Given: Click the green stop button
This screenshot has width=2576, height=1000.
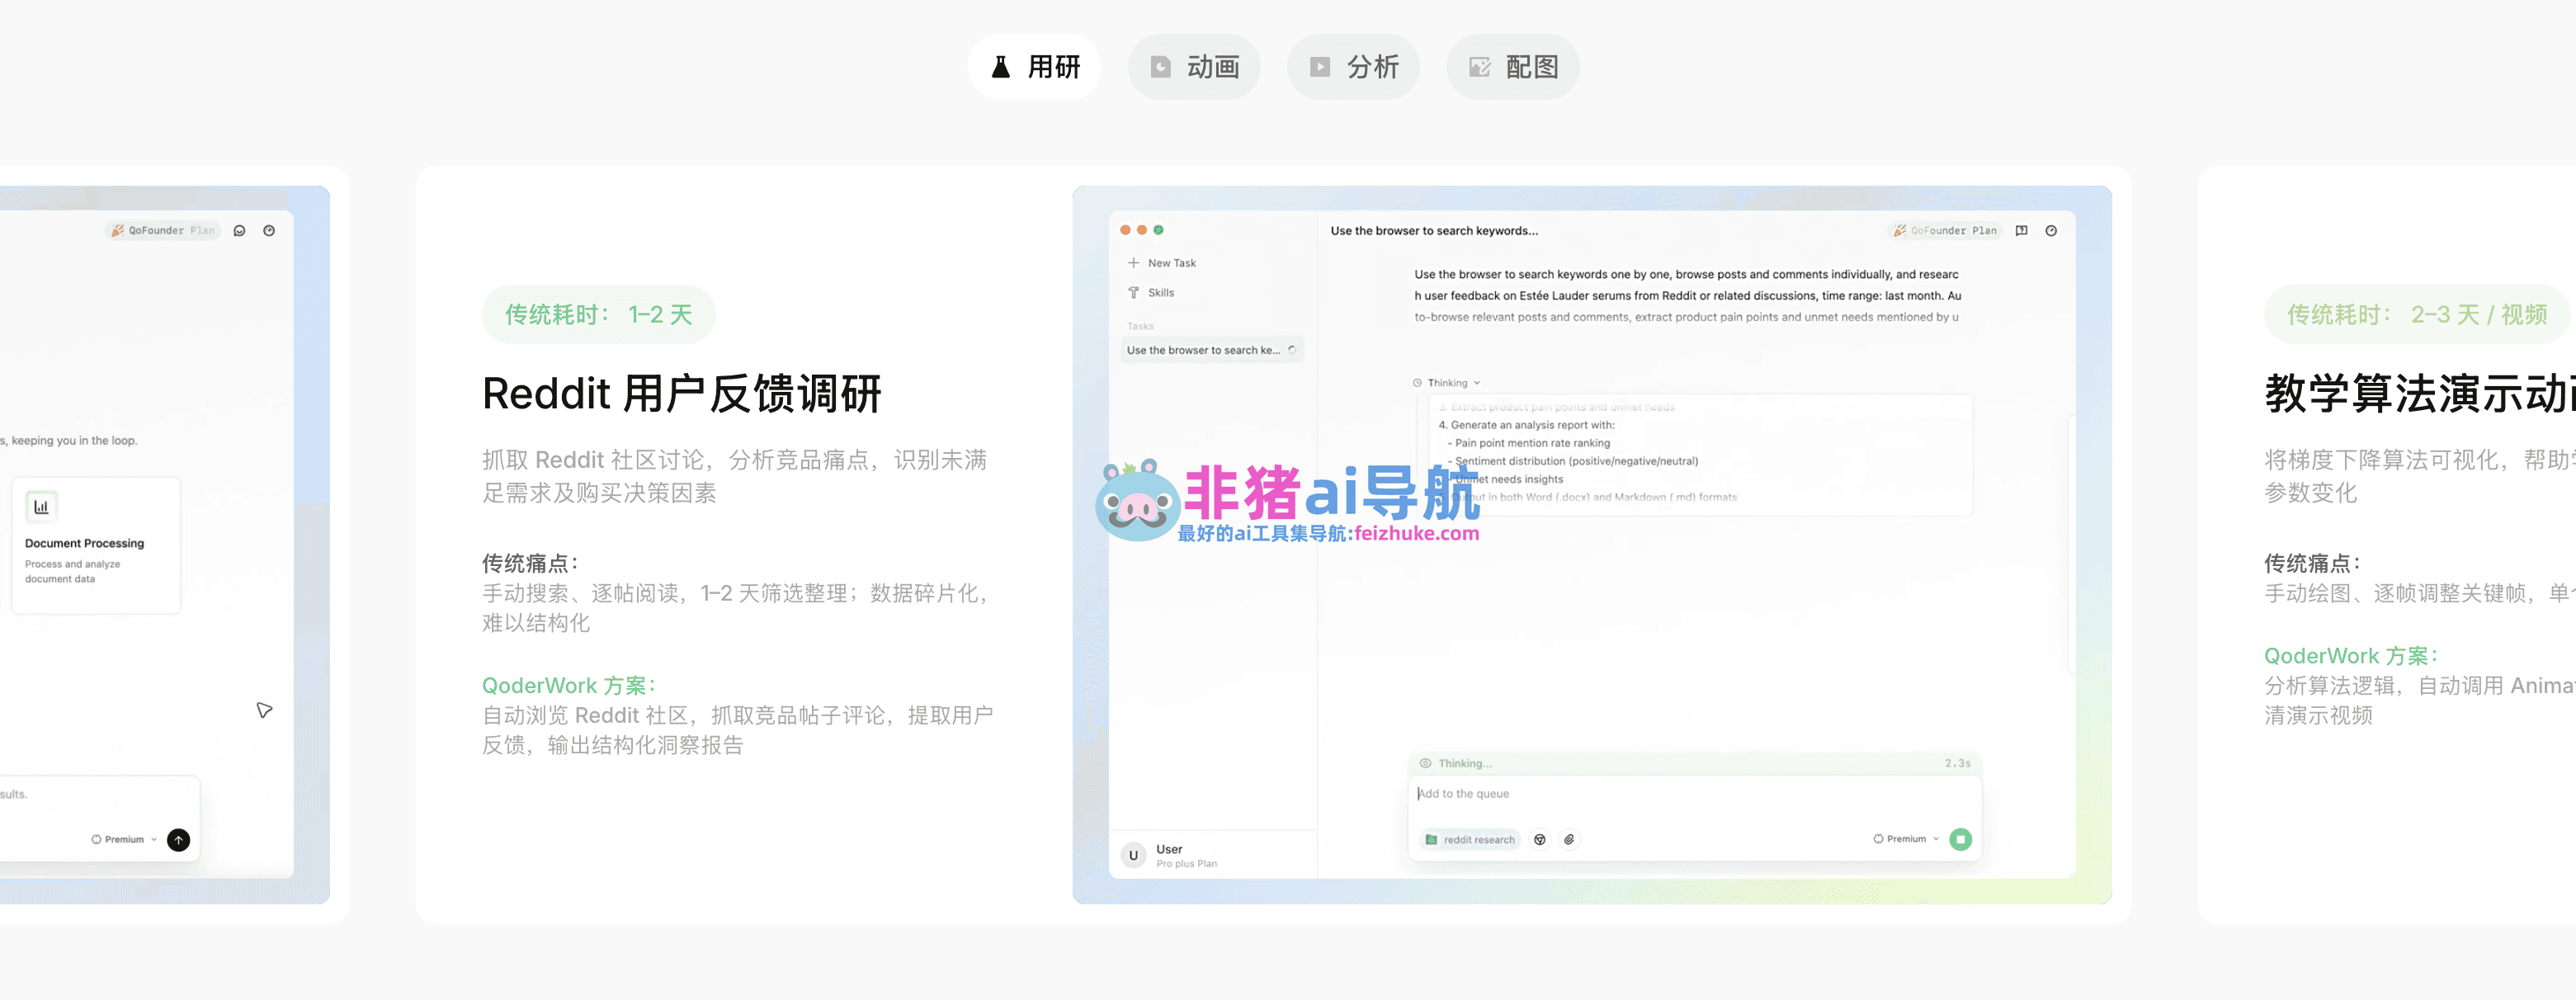Looking at the screenshot, I should pyautogui.click(x=1960, y=839).
